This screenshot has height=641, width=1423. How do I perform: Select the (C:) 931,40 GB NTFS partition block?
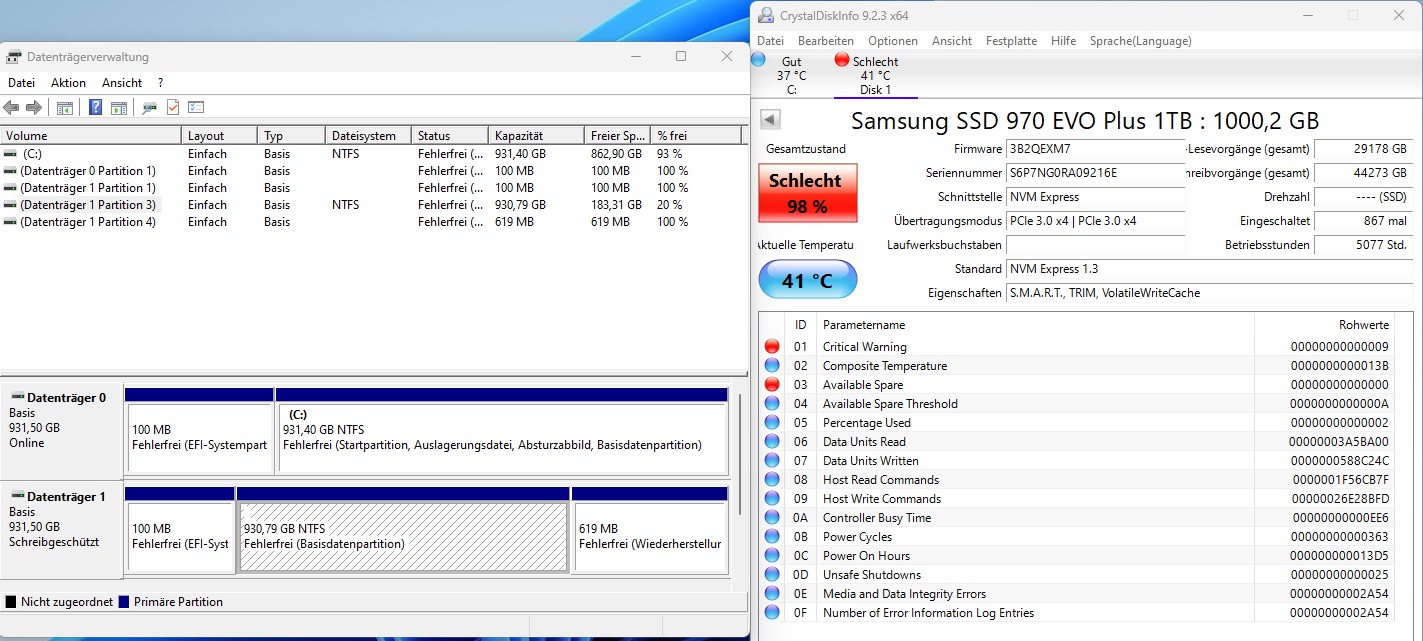(501, 431)
